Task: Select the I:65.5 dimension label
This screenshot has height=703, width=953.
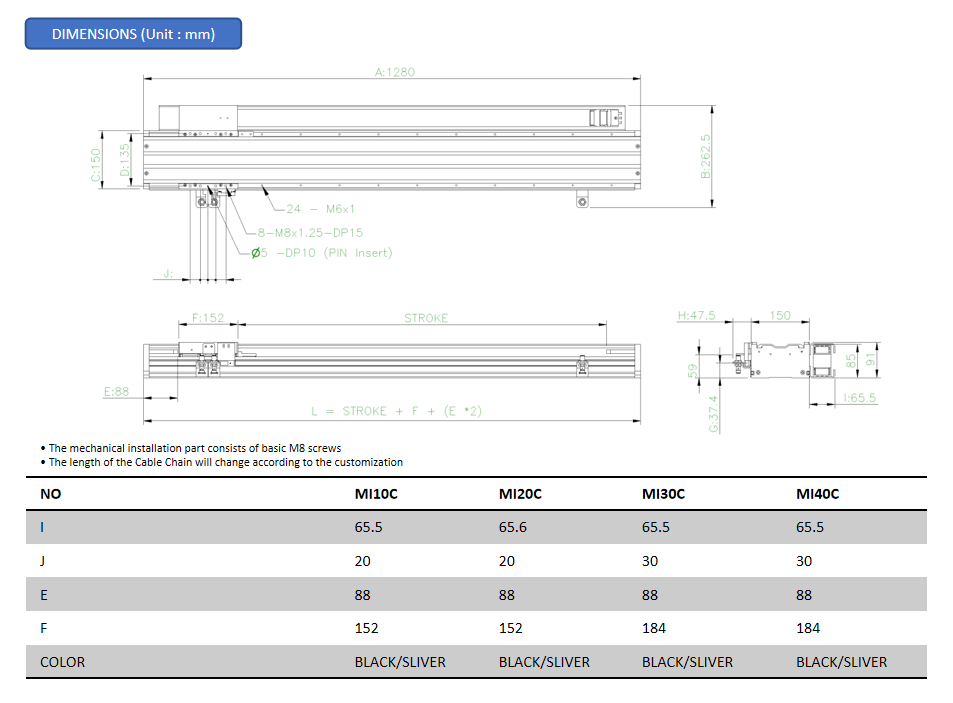Action: click(x=859, y=398)
